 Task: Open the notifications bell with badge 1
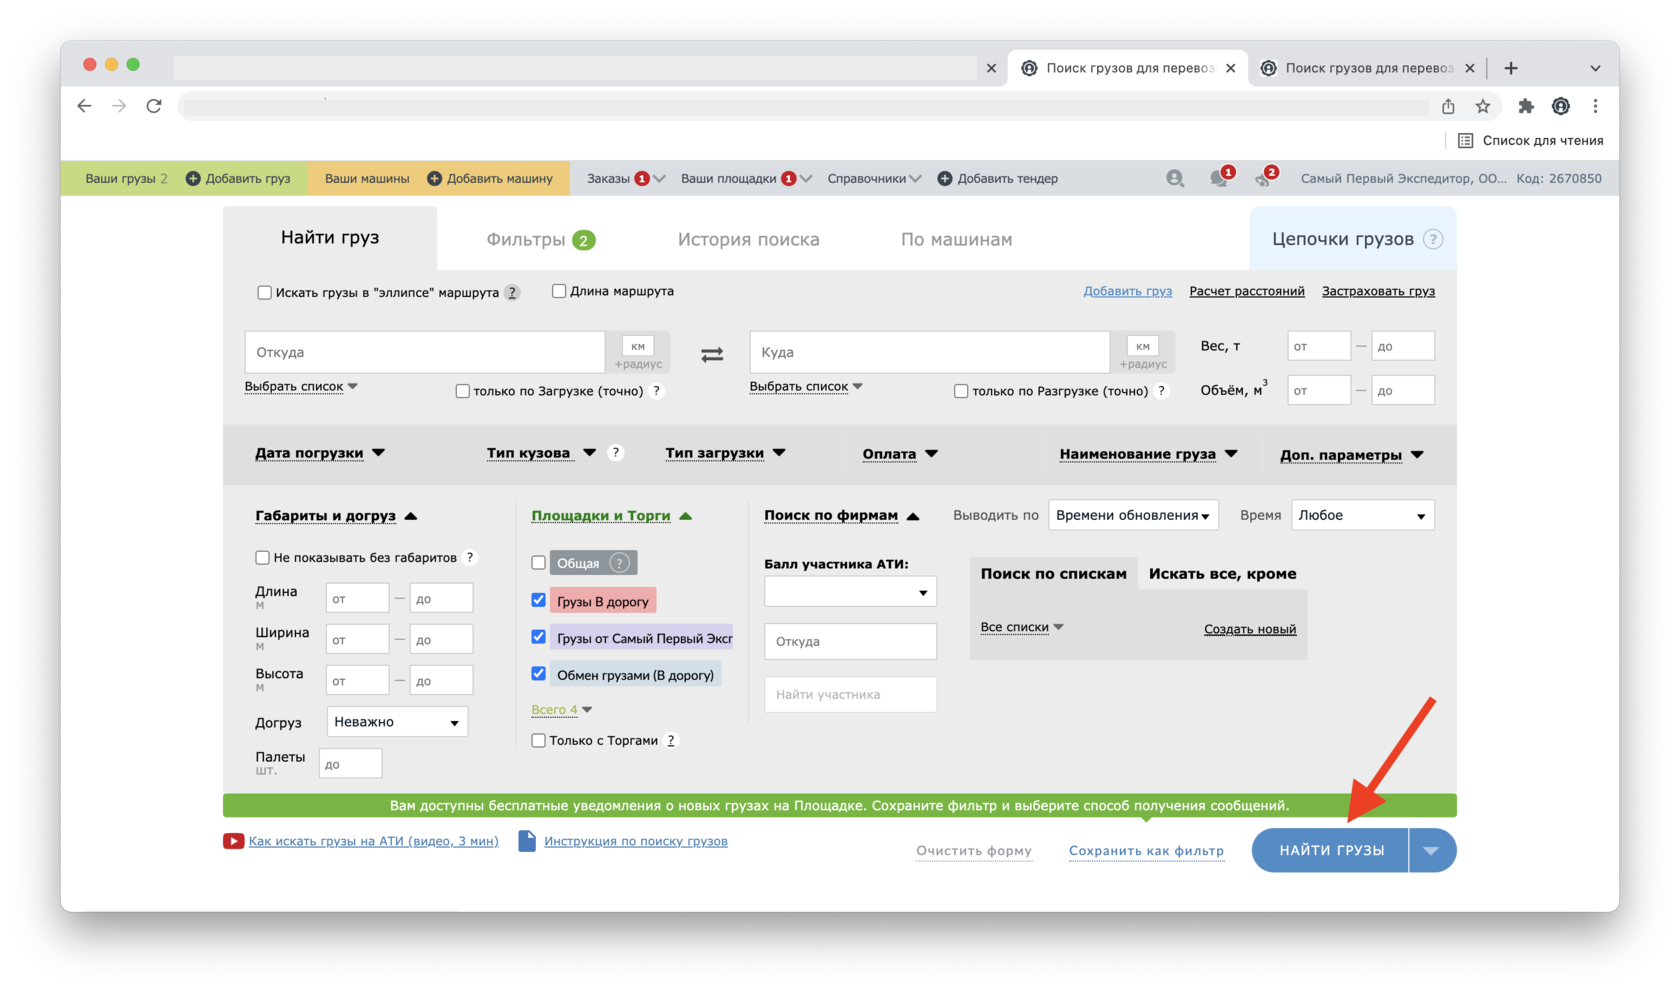coord(1221,177)
